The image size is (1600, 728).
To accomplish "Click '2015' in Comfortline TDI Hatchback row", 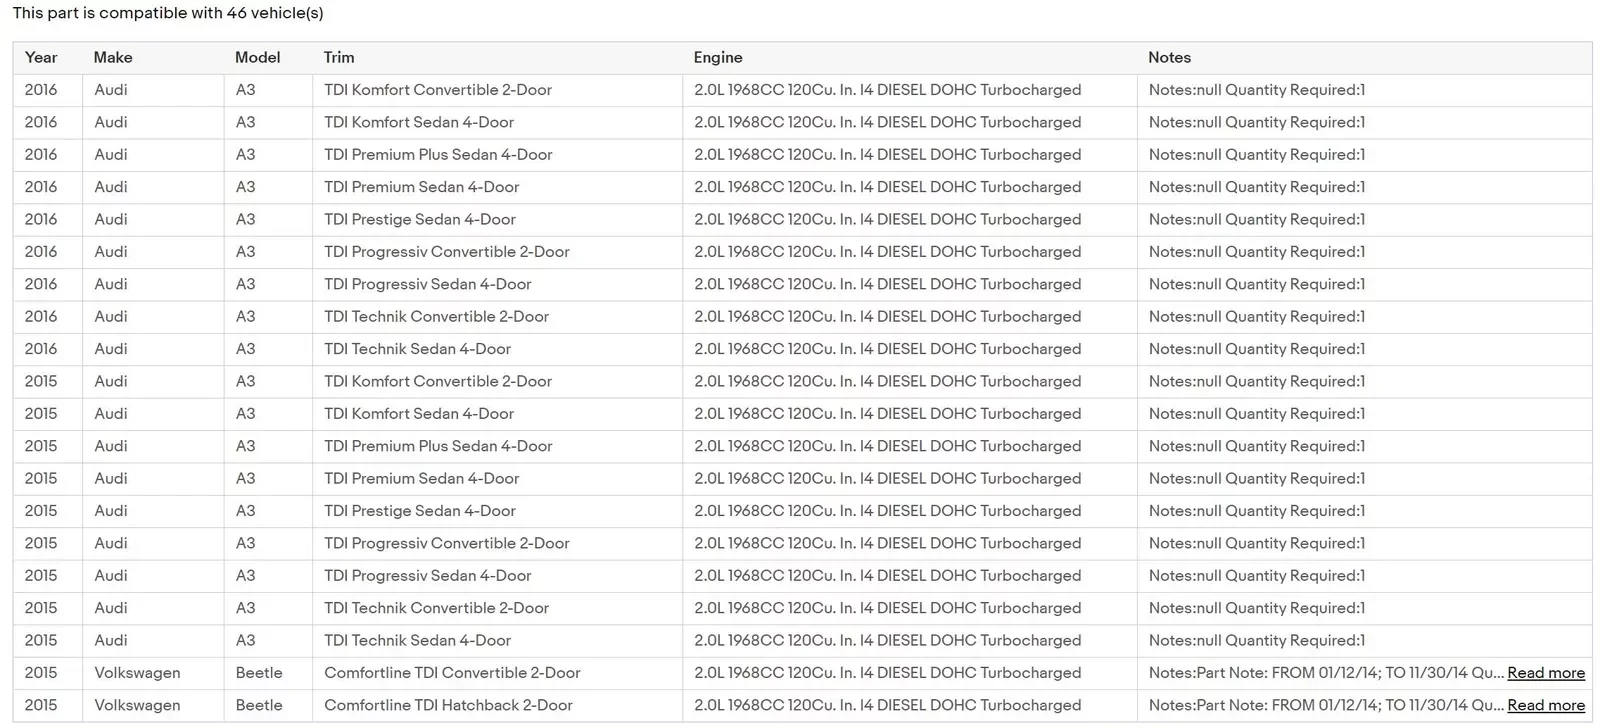I will (x=41, y=705).
